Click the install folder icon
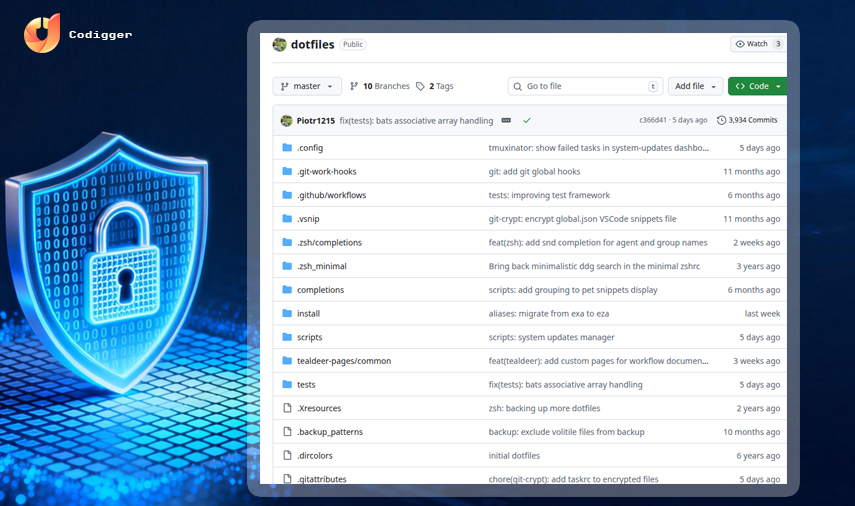 tap(287, 313)
